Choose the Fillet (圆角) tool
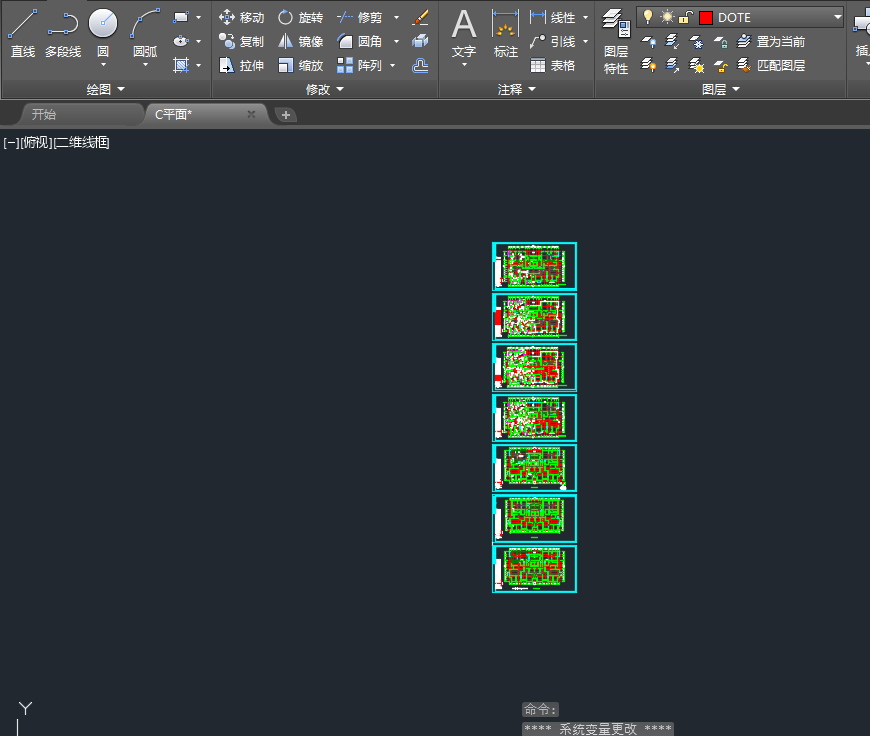 (x=360, y=41)
